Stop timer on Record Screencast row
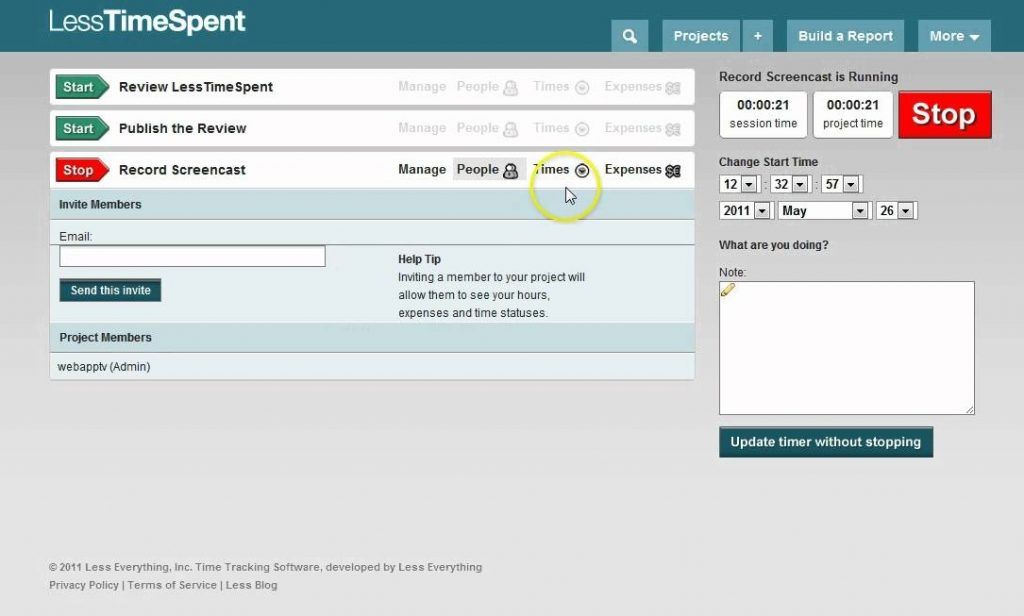 77,170
